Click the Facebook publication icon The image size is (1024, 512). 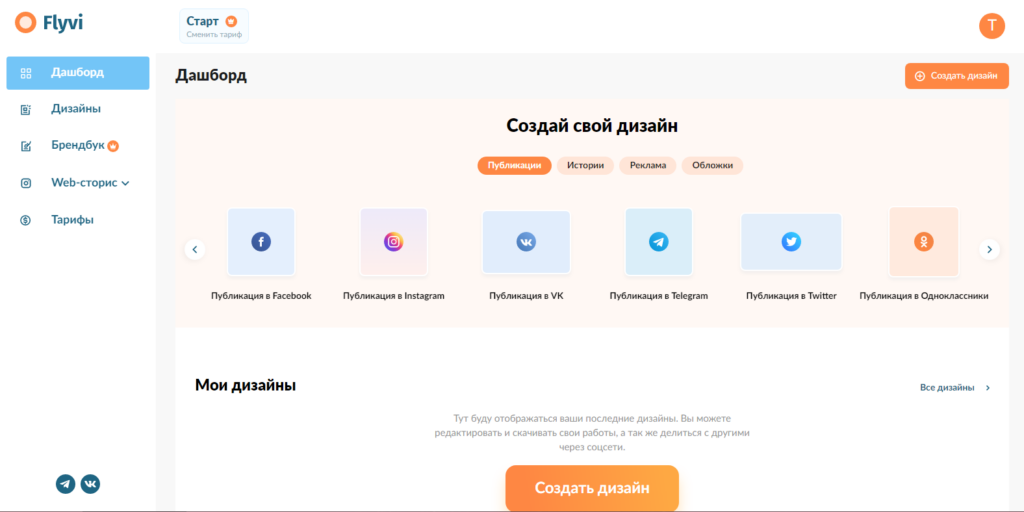tap(261, 242)
